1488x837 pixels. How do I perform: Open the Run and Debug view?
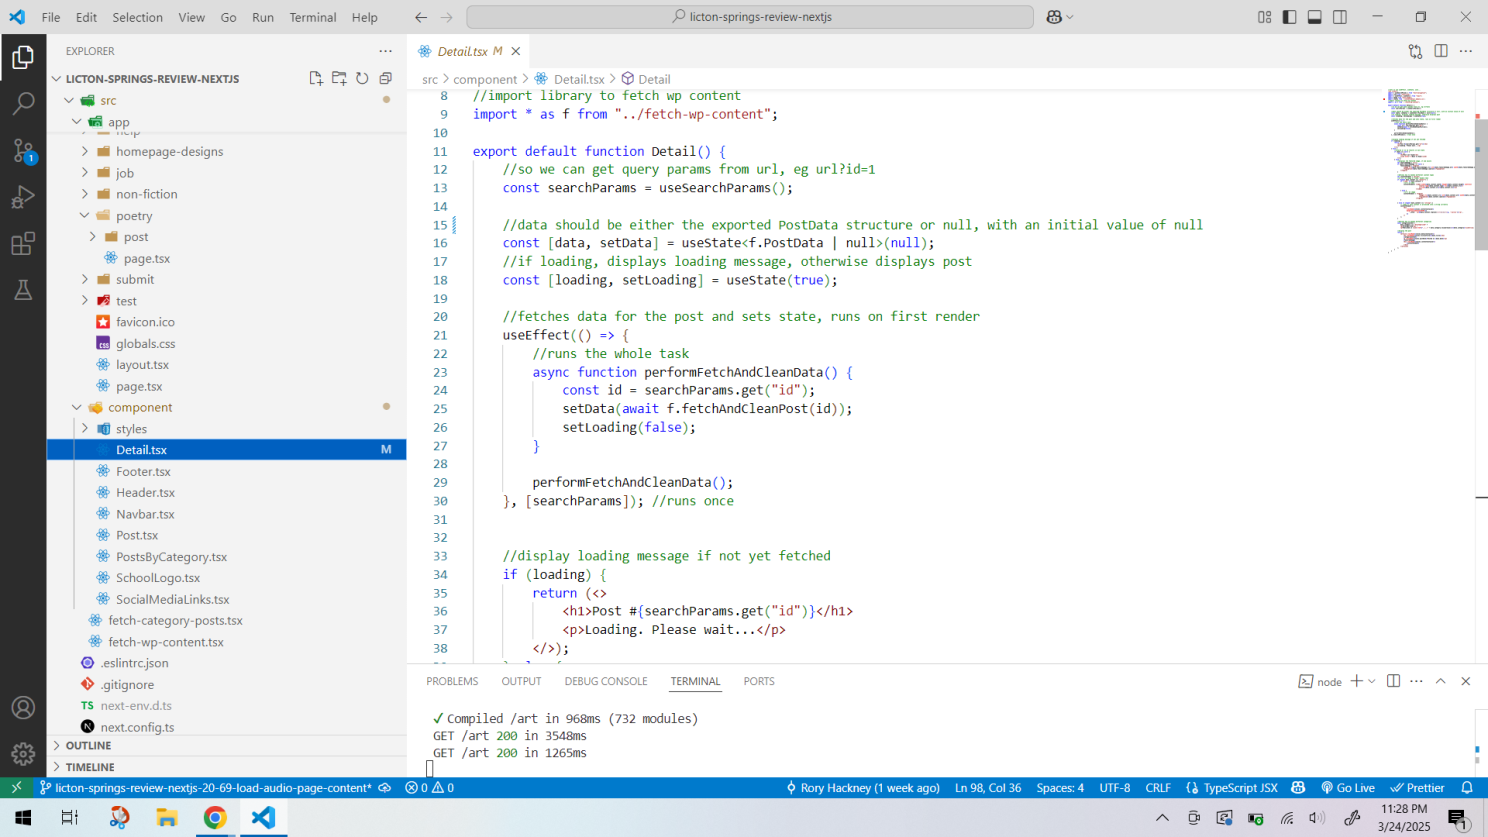[23, 197]
